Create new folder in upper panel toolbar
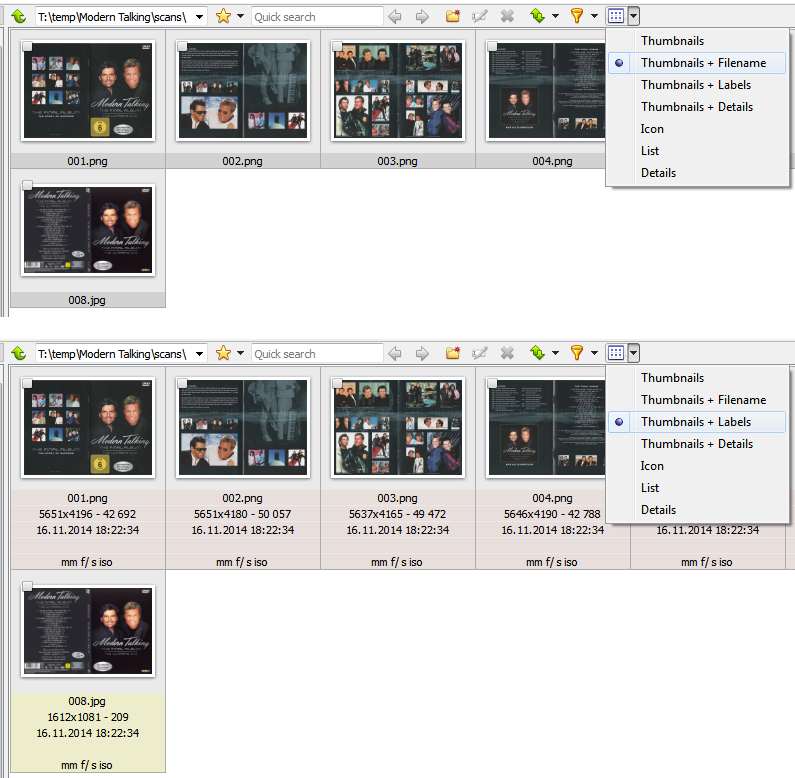The width and height of the screenshot is (795, 778). click(x=453, y=16)
